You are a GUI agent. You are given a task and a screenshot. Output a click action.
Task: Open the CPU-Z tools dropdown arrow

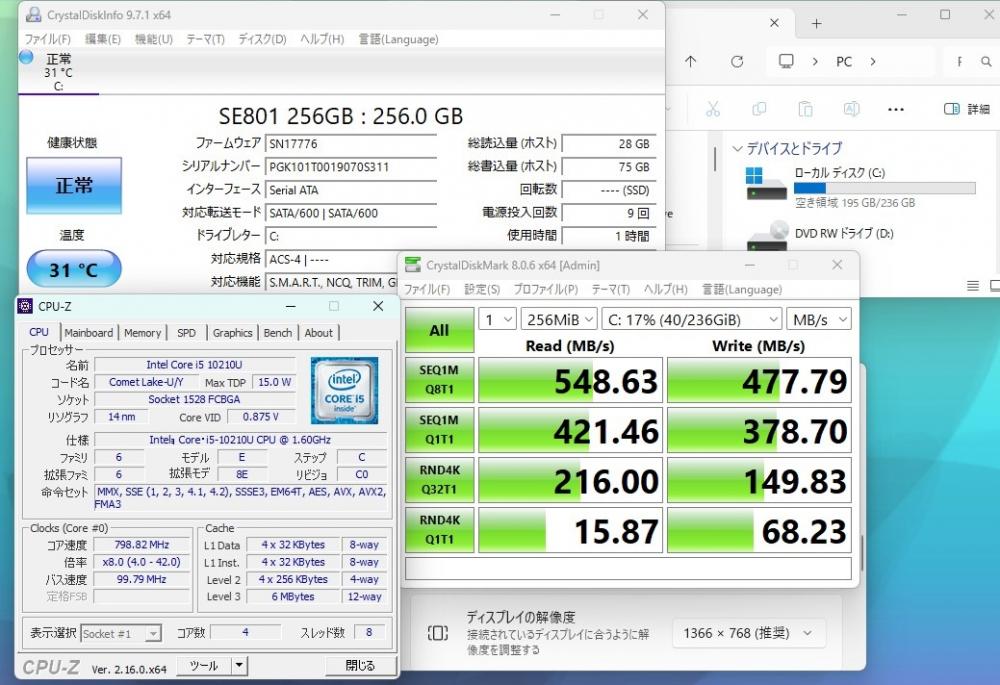click(x=239, y=665)
